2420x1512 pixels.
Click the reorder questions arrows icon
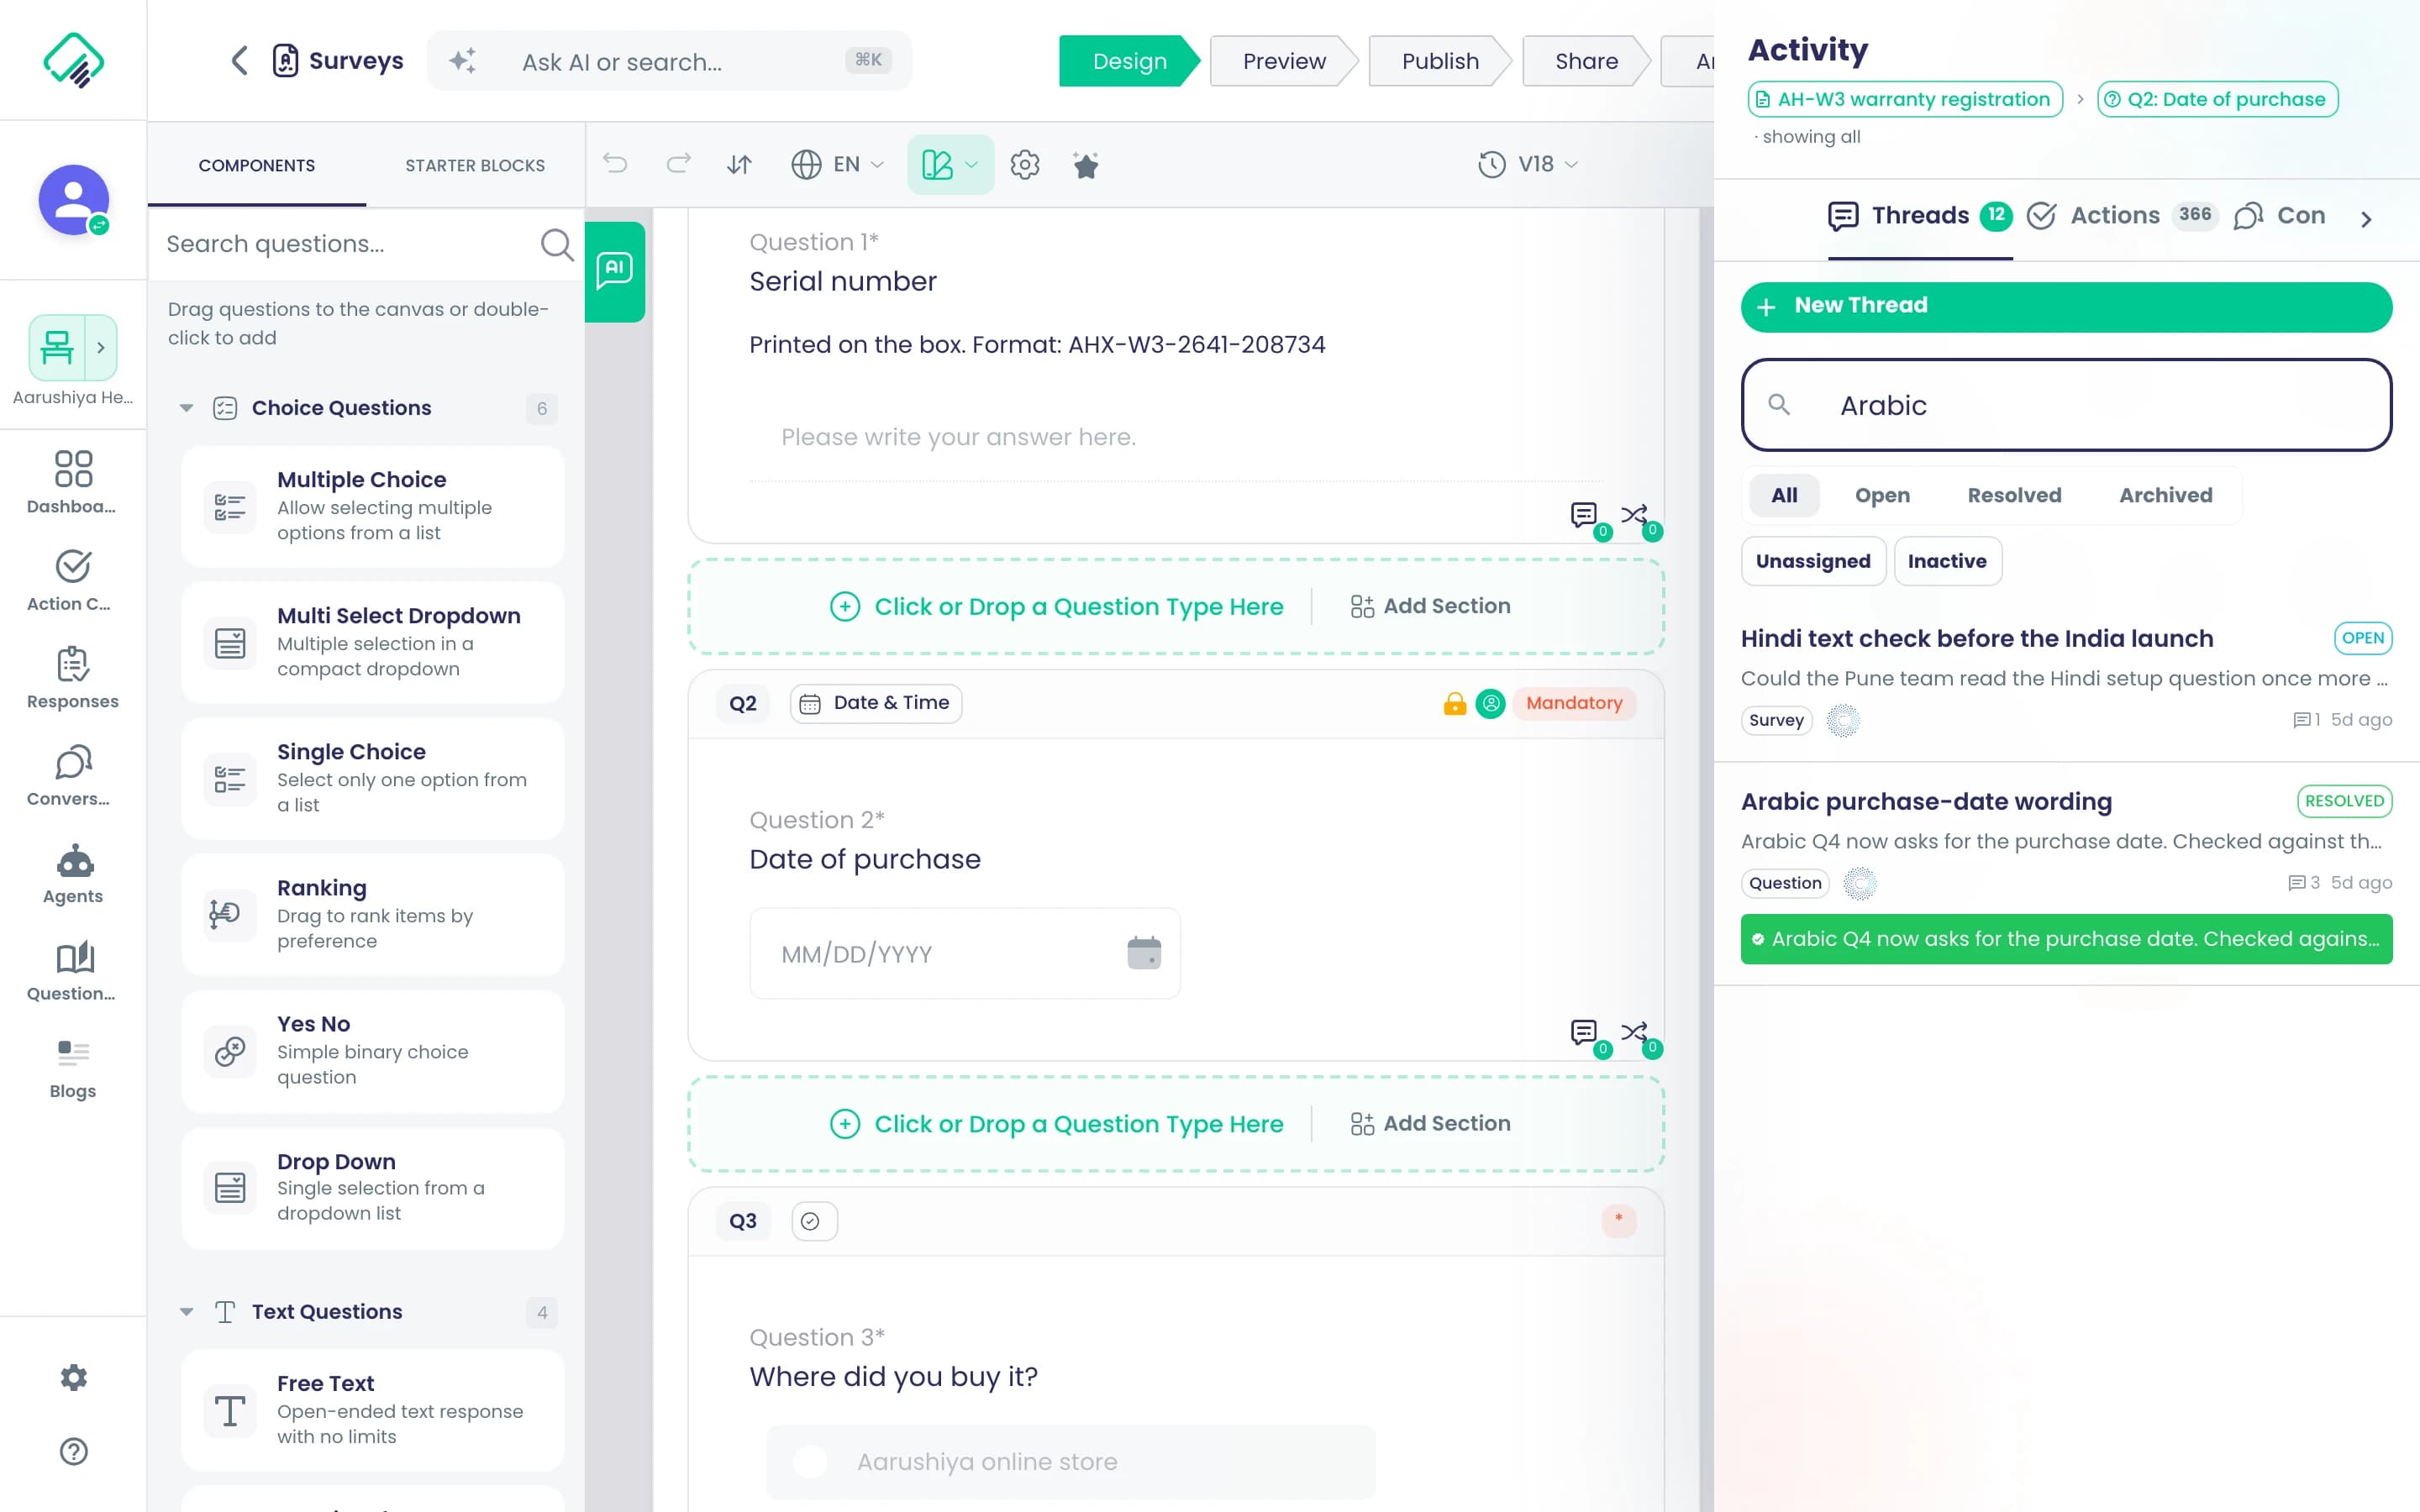(739, 164)
